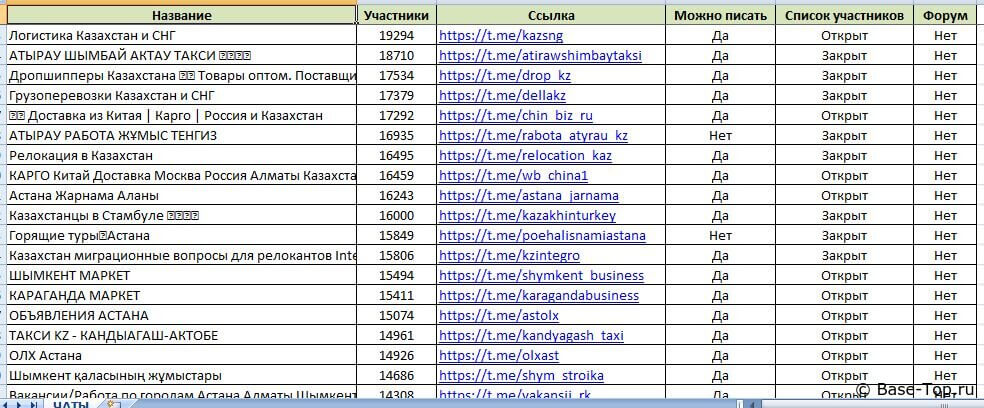
Task: Click the Ссылка column header cell
Action: [x=550, y=16]
